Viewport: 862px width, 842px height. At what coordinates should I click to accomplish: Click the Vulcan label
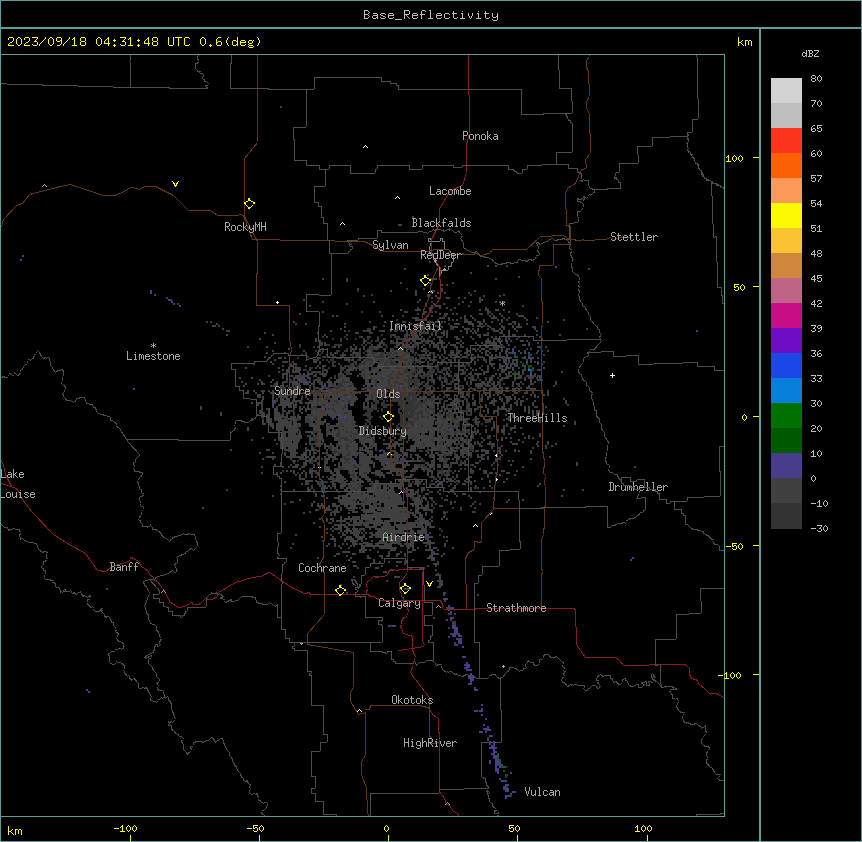542,792
